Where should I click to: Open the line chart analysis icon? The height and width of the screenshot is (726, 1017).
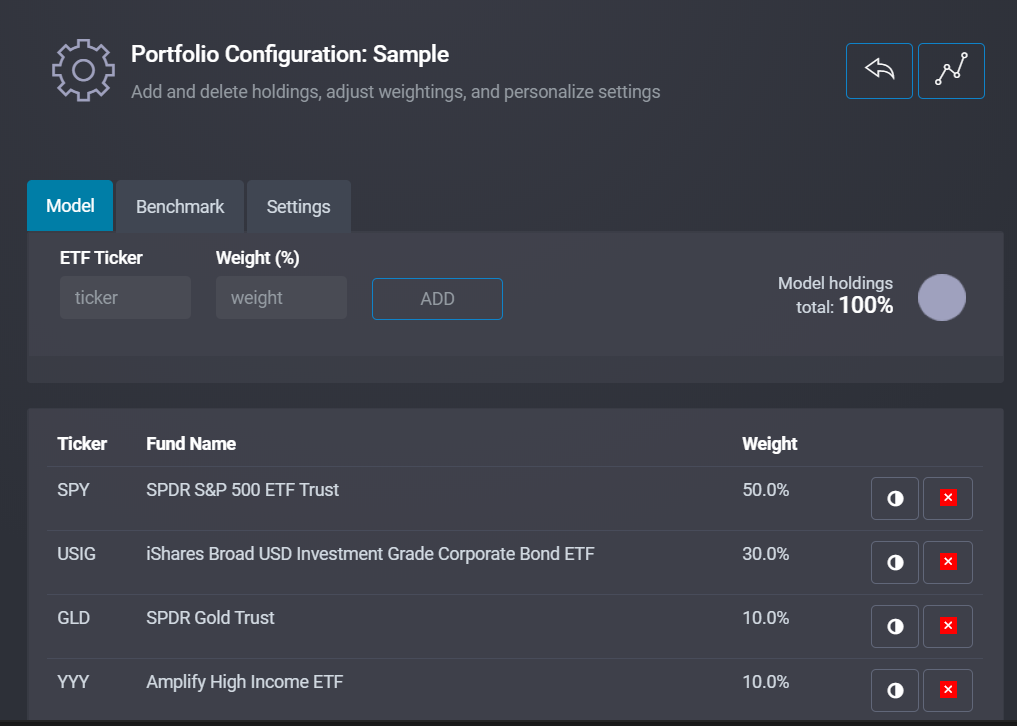pyautogui.click(x=951, y=70)
